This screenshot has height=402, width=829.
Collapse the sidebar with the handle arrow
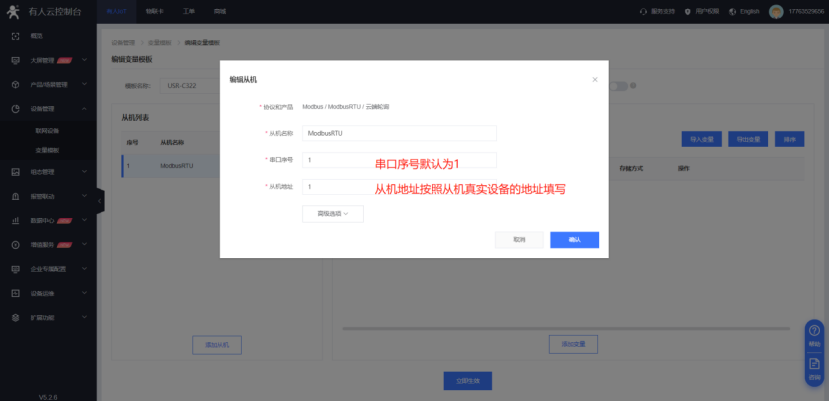click(x=100, y=201)
